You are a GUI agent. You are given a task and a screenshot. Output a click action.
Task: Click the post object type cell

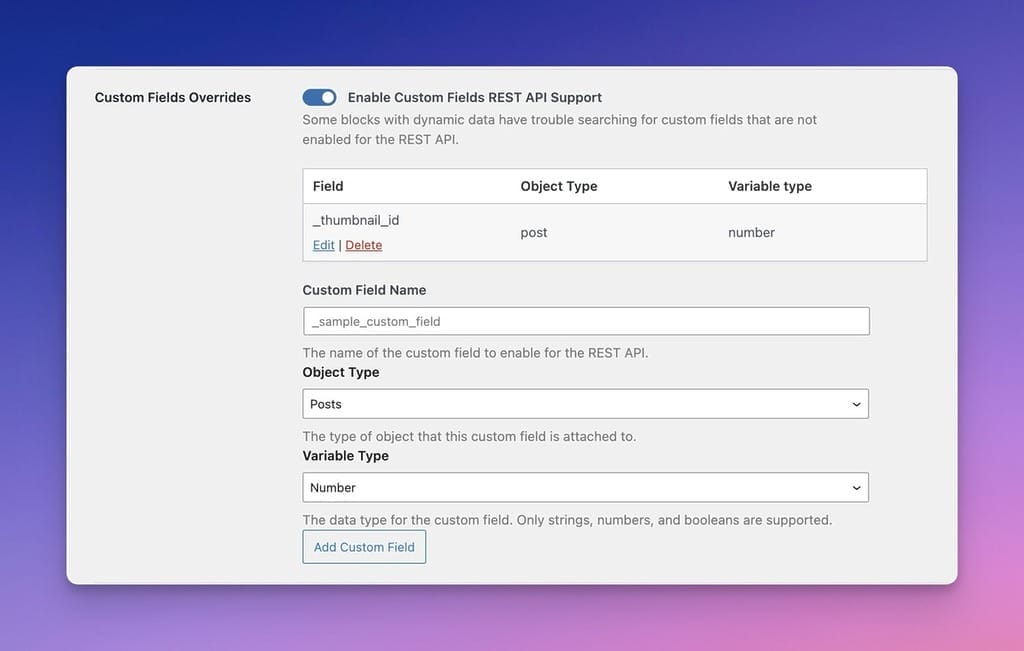pos(533,231)
